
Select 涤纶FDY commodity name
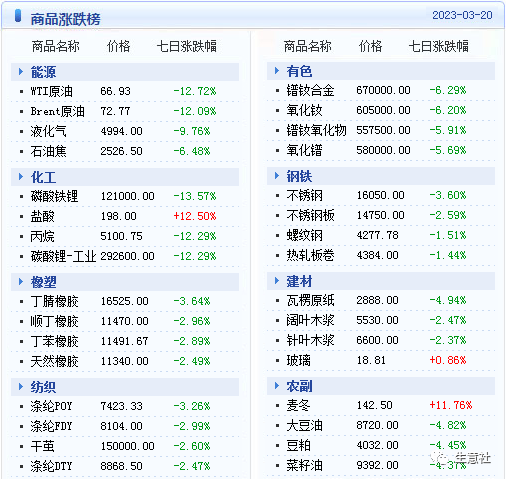tap(51, 426)
